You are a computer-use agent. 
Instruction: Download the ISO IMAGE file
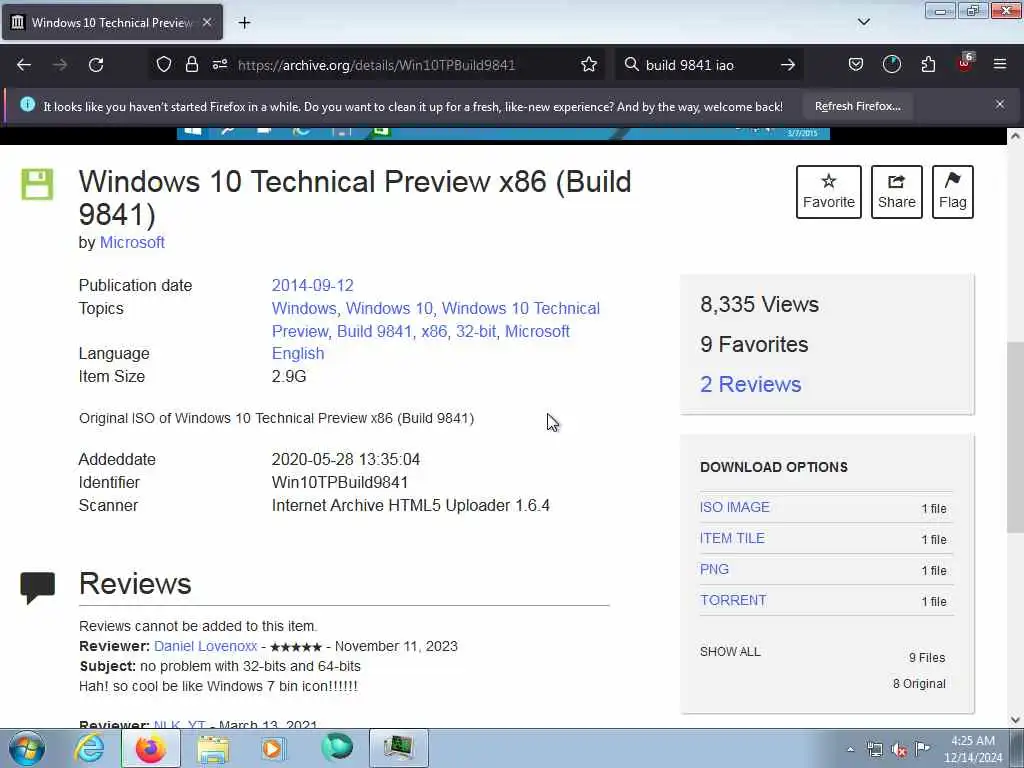tap(735, 507)
